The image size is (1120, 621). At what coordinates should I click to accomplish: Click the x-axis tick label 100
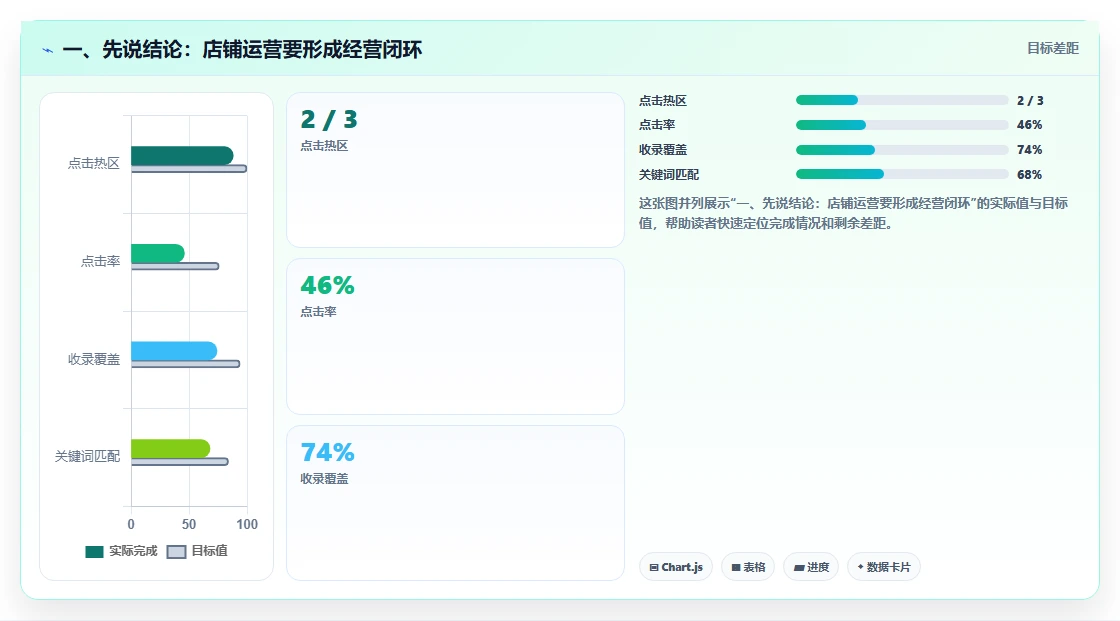tap(247, 524)
